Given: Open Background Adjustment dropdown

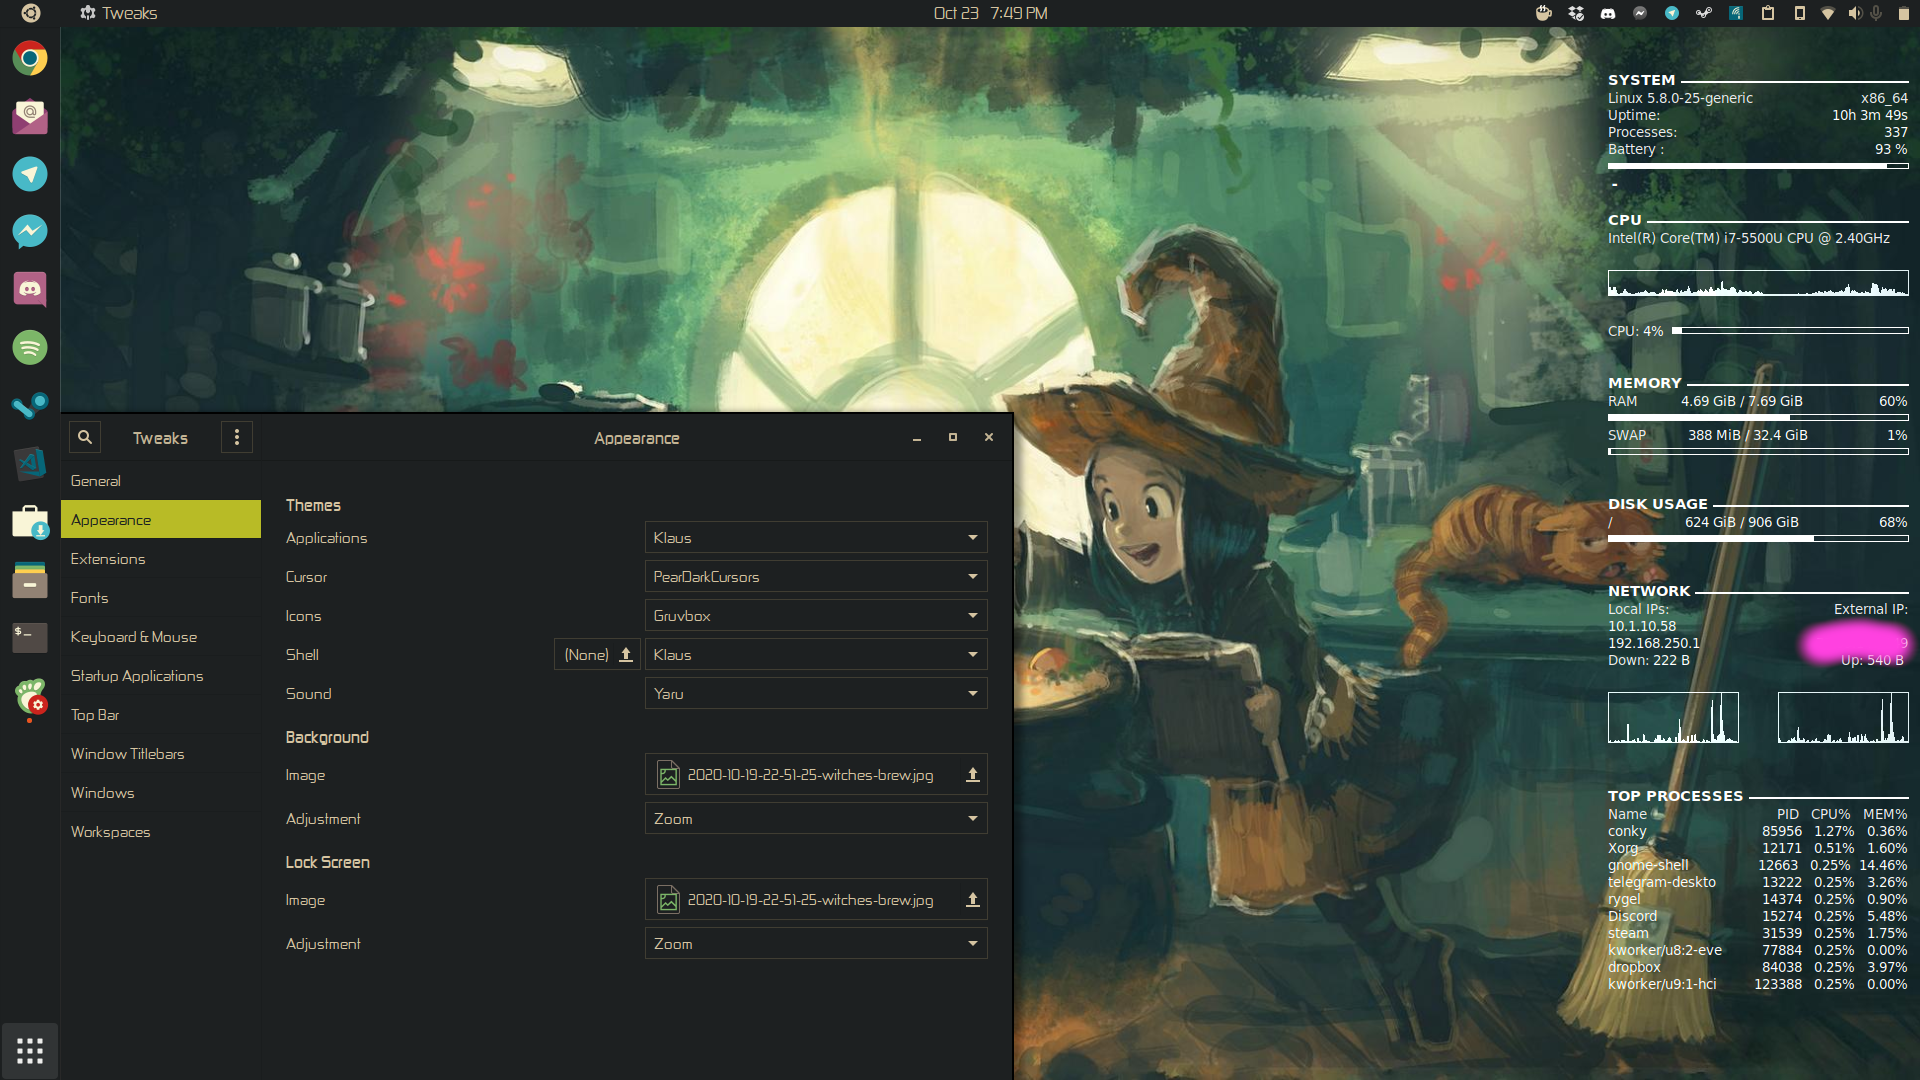Looking at the screenshot, I should 816,819.
